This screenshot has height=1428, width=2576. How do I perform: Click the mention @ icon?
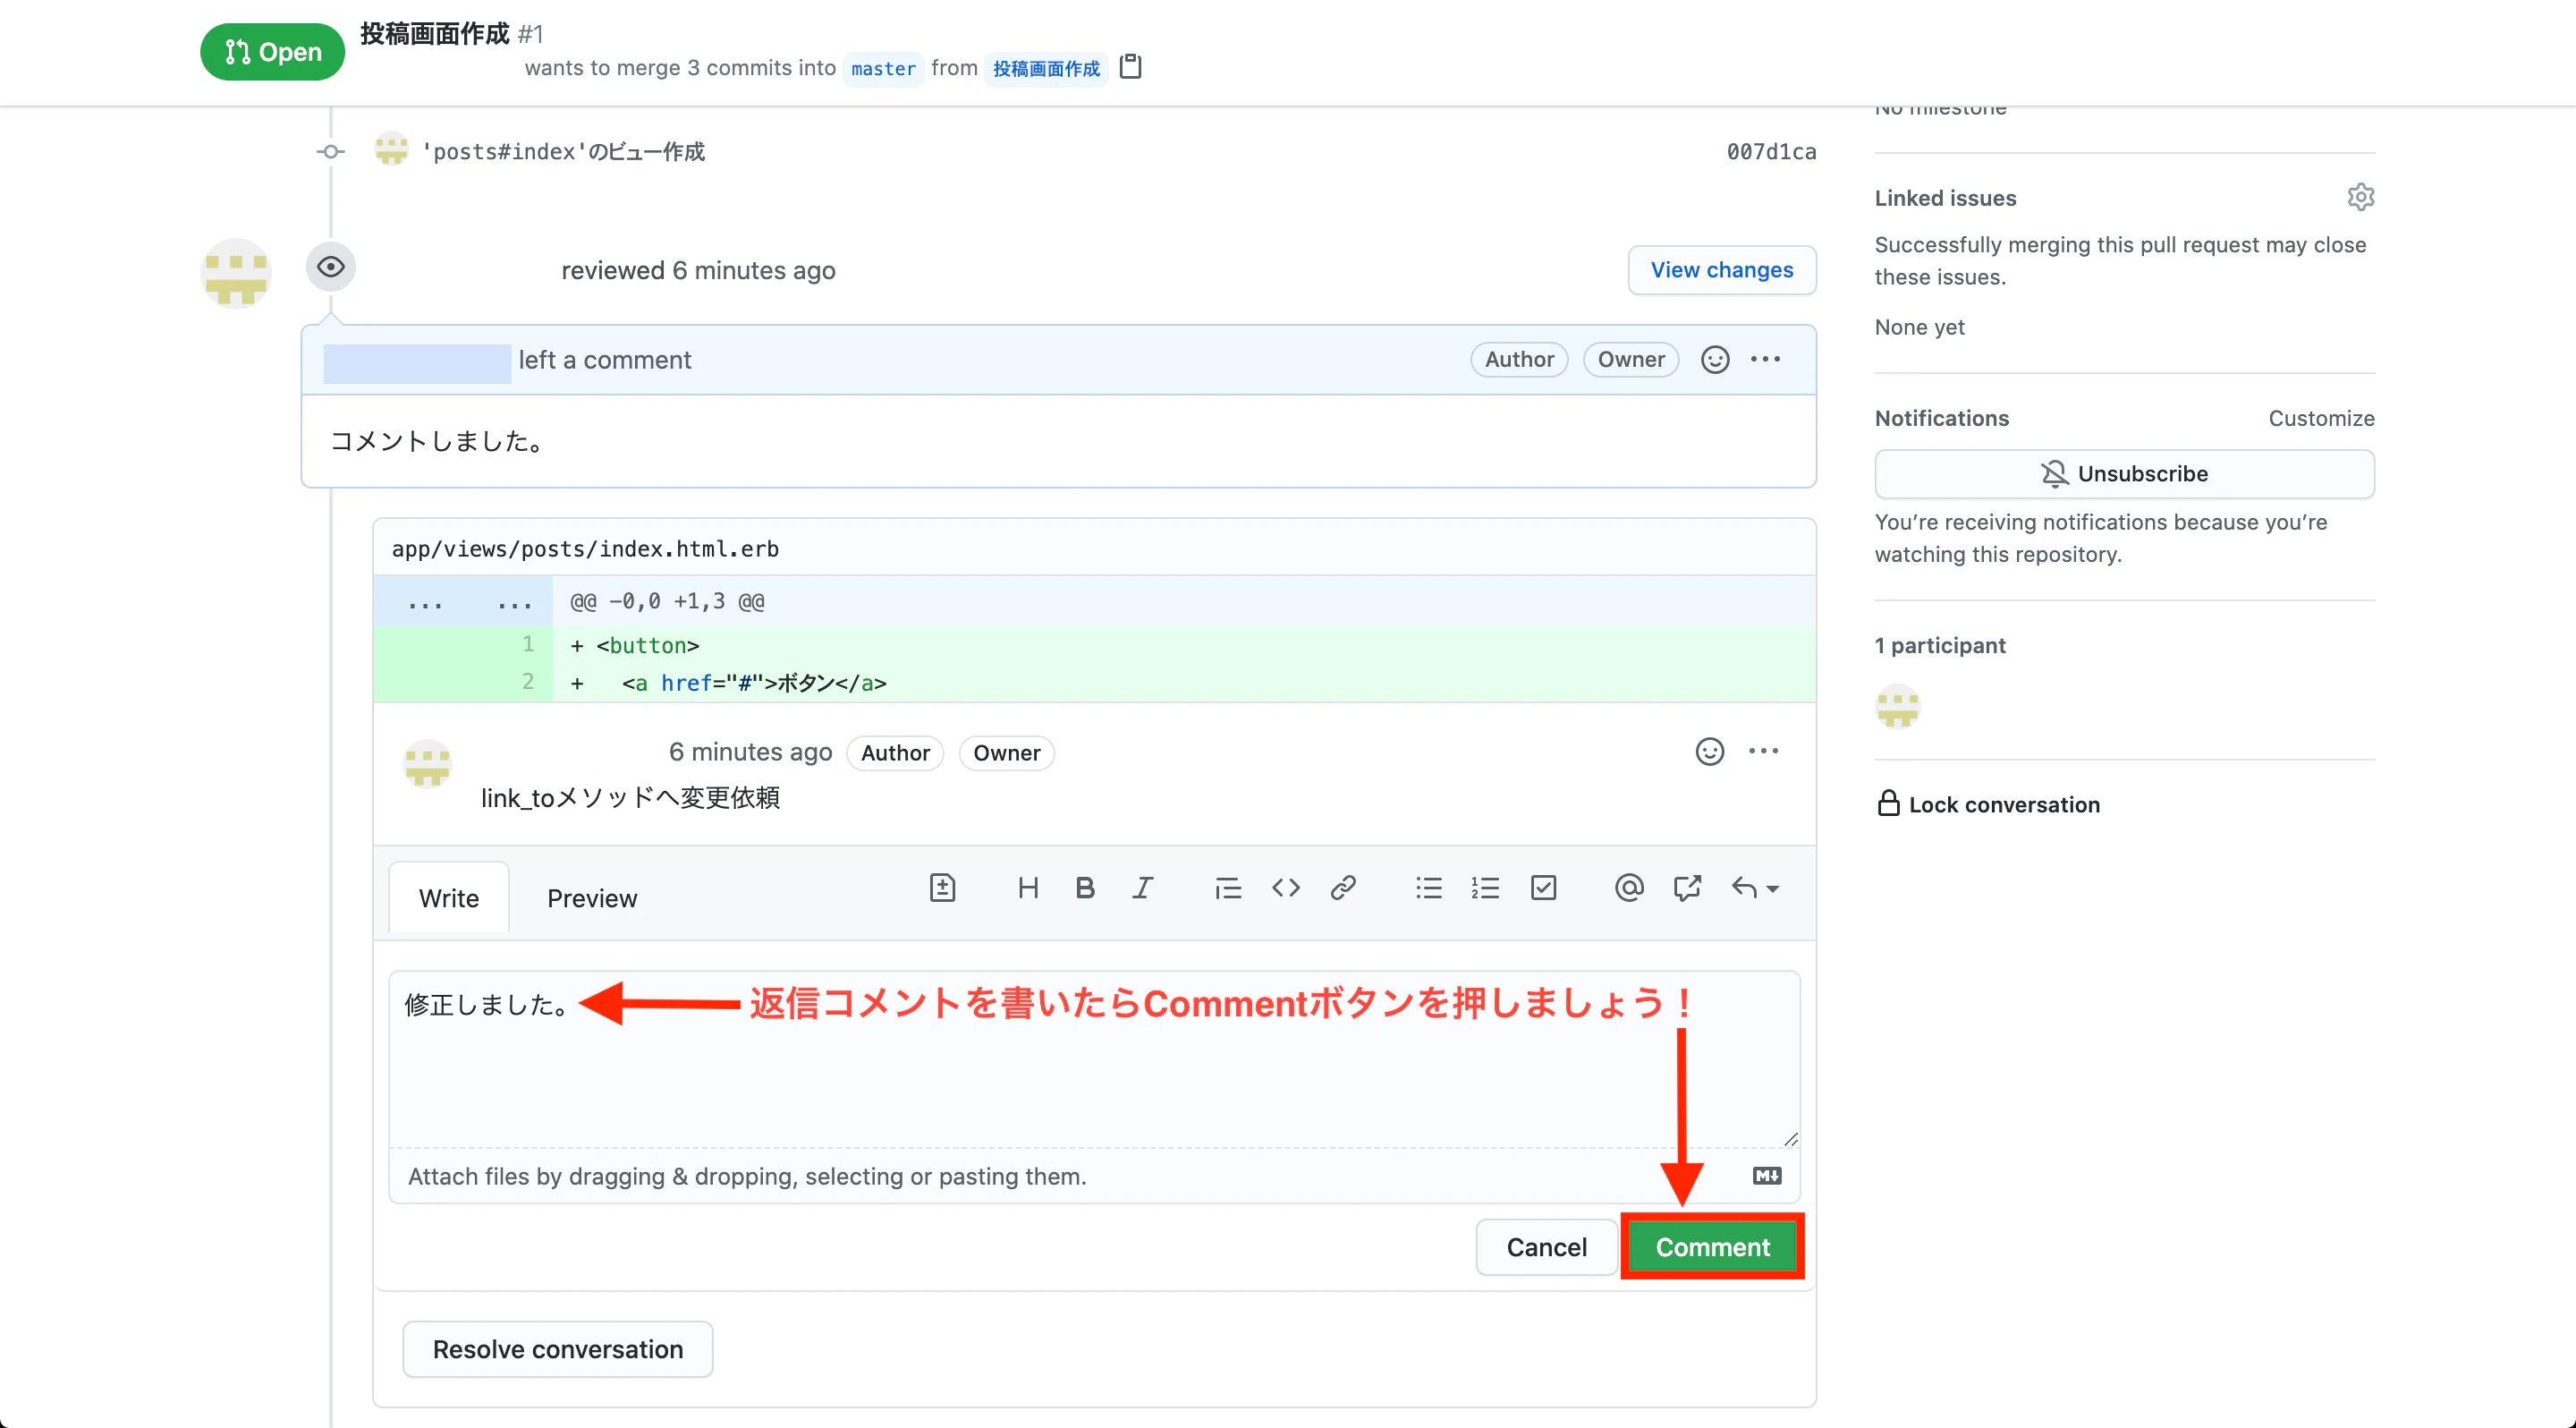(1629, 888)
